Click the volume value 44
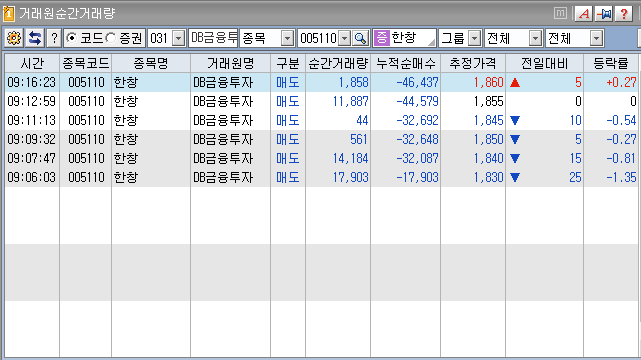Screen dimensions: 641x360 362,121
